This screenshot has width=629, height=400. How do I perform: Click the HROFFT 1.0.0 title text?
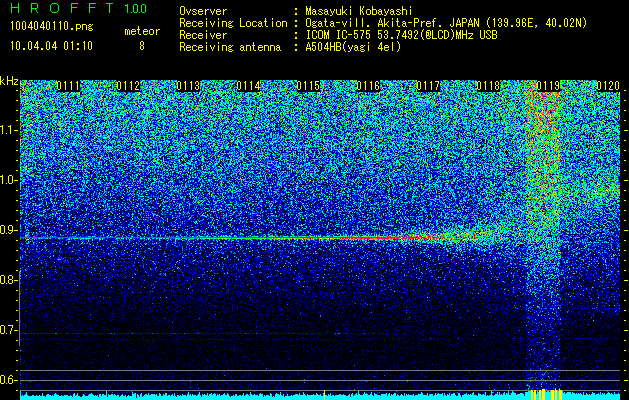tap(79, 8)
